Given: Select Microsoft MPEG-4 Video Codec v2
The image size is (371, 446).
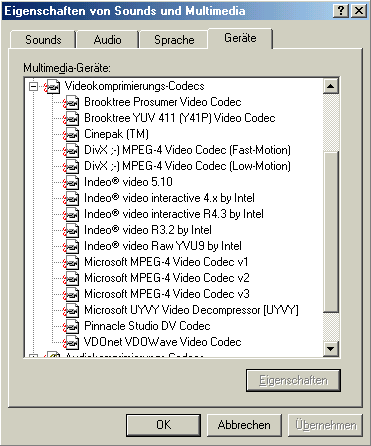Looking at the screenshot, I should 167,278.
